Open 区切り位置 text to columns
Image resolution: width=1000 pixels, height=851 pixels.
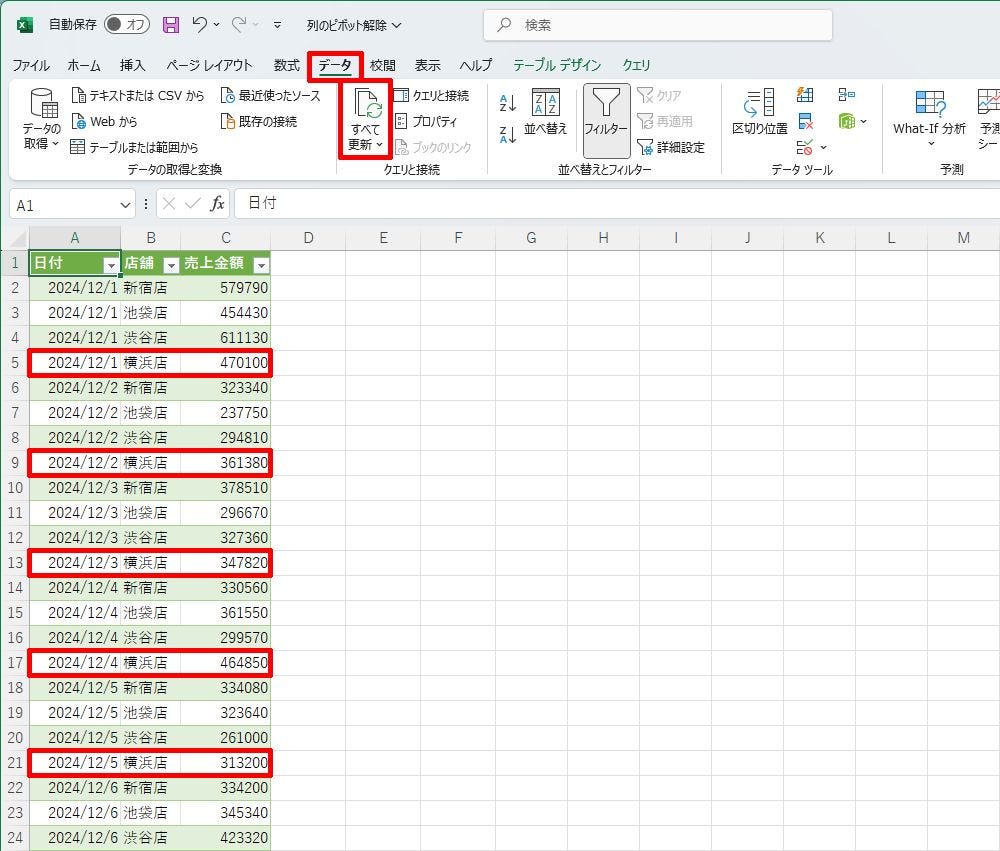point(759,112)
